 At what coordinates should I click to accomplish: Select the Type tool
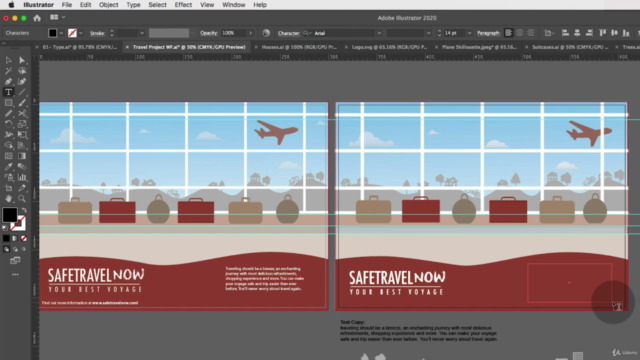pyautogui.click(x=9, y=92)
